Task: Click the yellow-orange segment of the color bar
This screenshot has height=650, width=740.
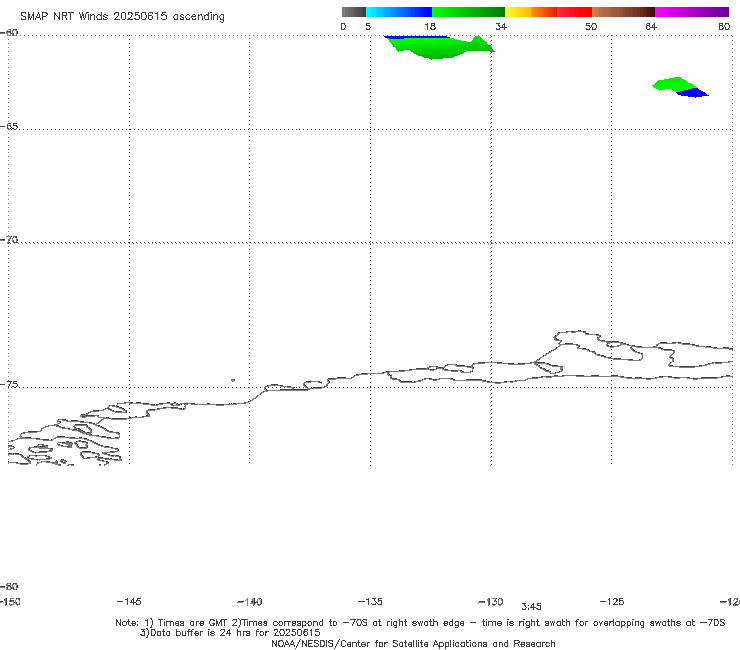Action: 530,12
